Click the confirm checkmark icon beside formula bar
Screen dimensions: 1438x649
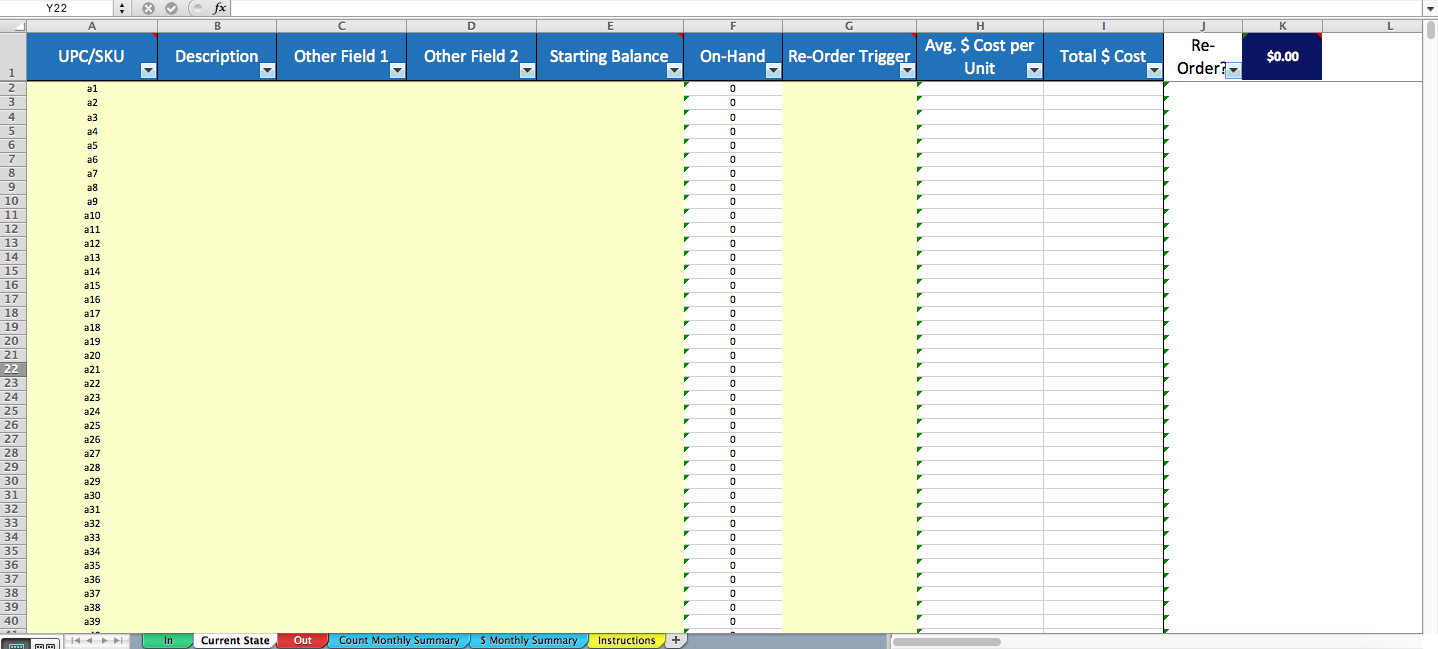click(x=171, y=8)
